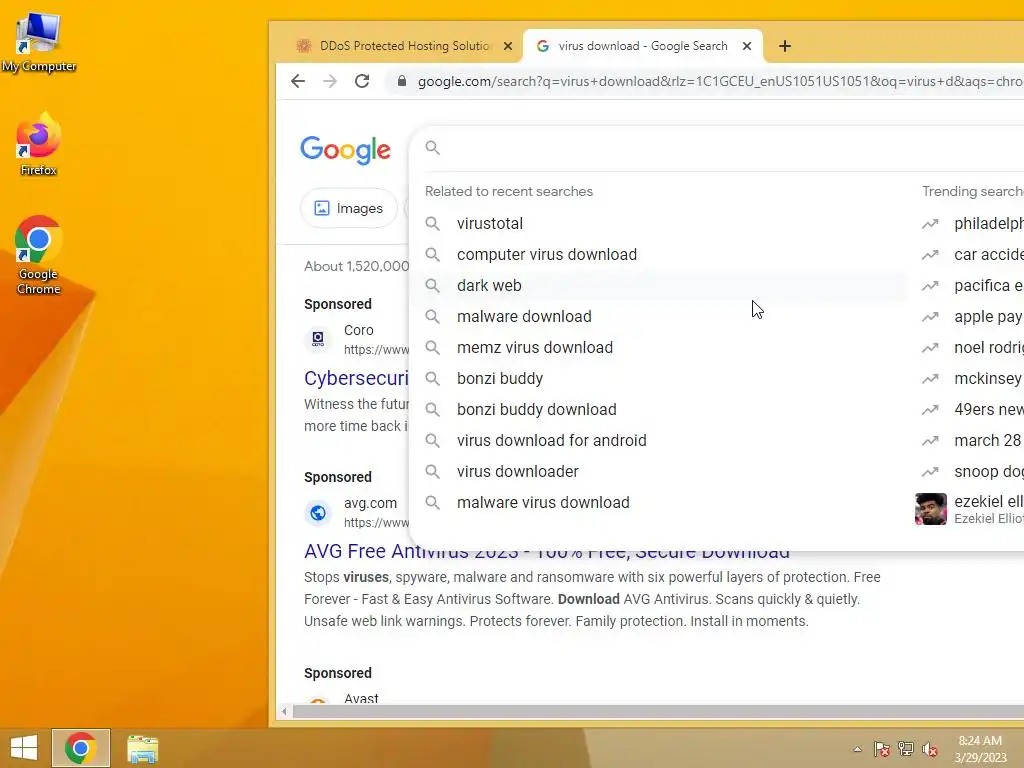
Task: Select memz virus download suggestion
Action: [x=658, y=347]
